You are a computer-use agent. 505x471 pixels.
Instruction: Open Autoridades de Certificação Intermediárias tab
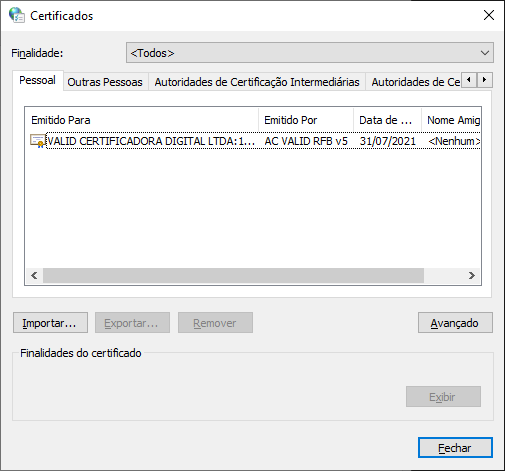point(257,82)
